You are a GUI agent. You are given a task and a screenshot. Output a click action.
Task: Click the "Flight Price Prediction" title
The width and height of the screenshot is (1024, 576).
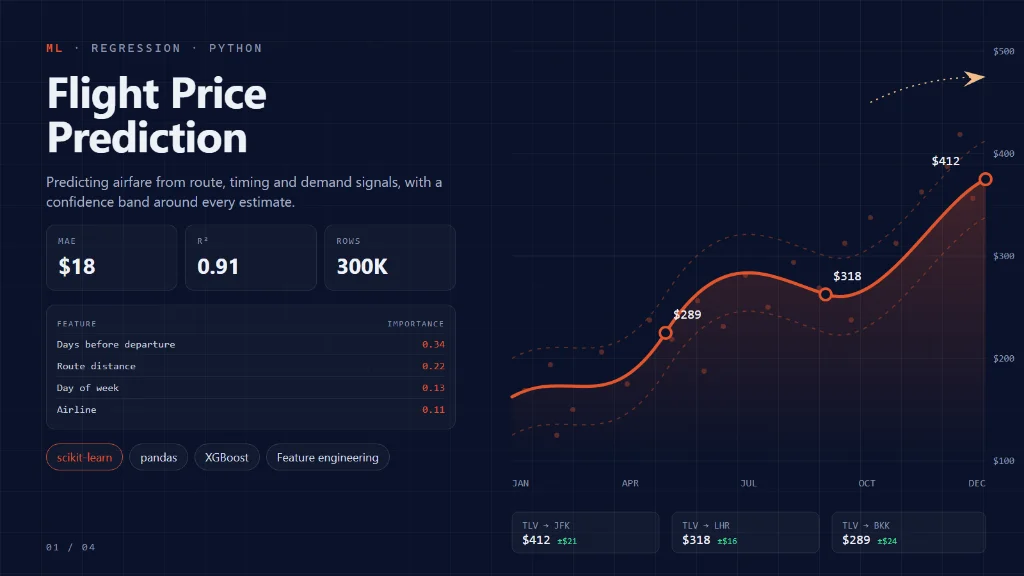pos(157,115)
